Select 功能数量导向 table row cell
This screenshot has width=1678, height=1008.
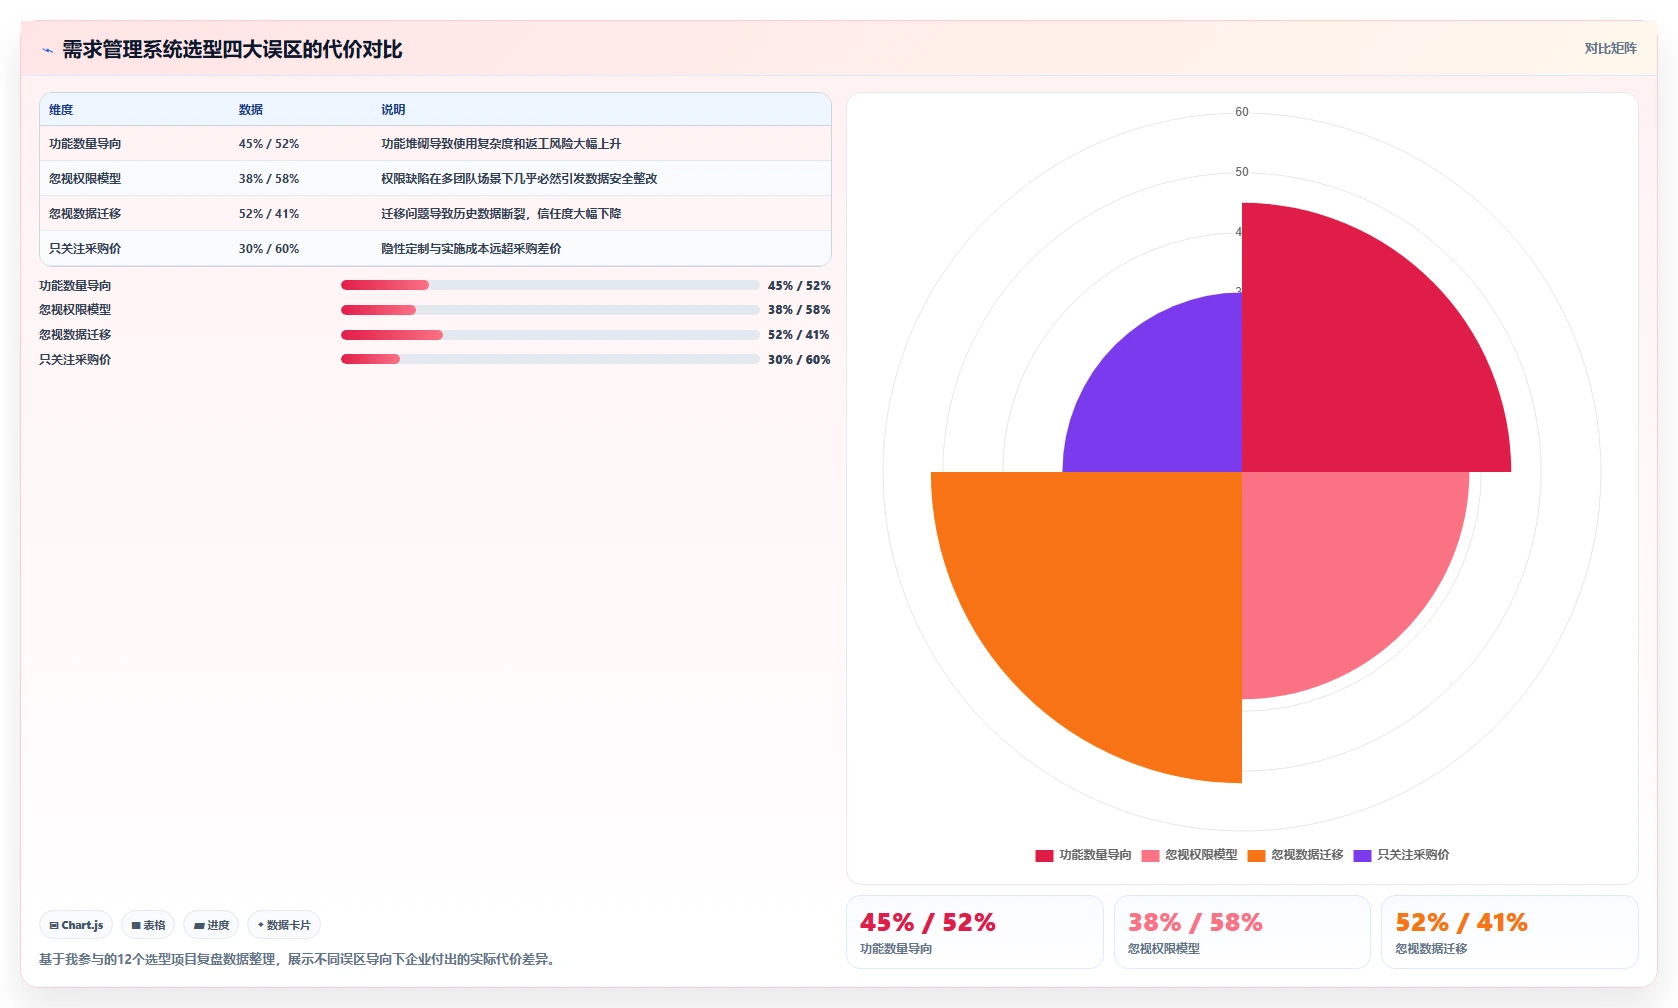coord(85,144)
